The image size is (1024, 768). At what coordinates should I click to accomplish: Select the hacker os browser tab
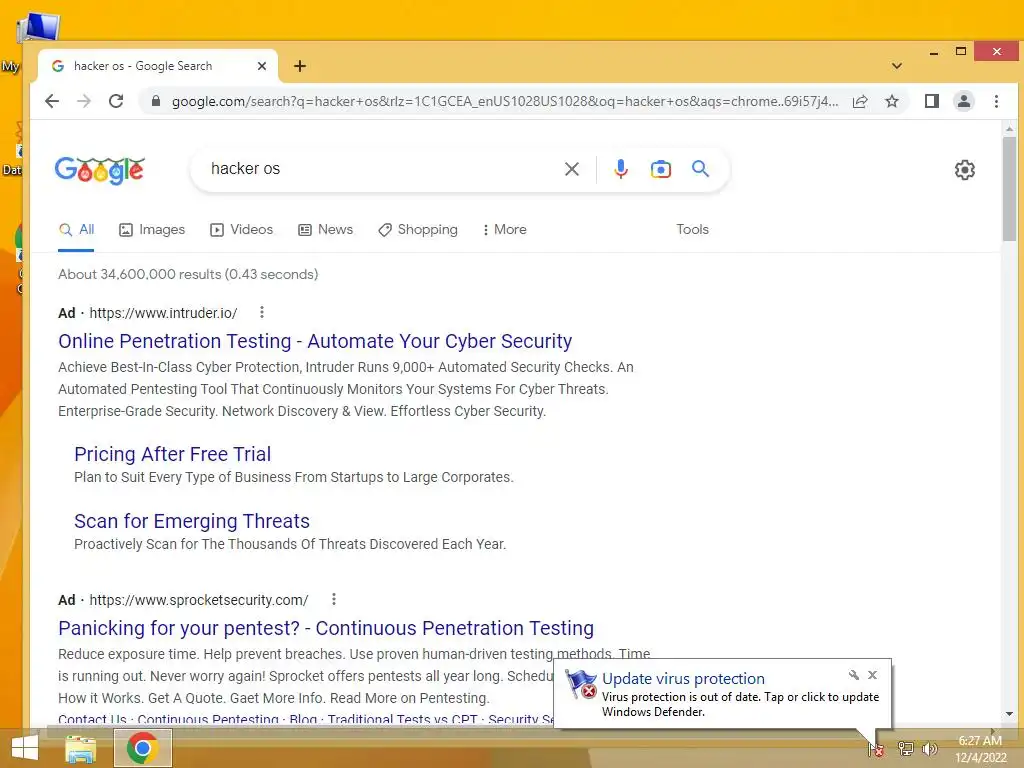[x=158, y=66]
